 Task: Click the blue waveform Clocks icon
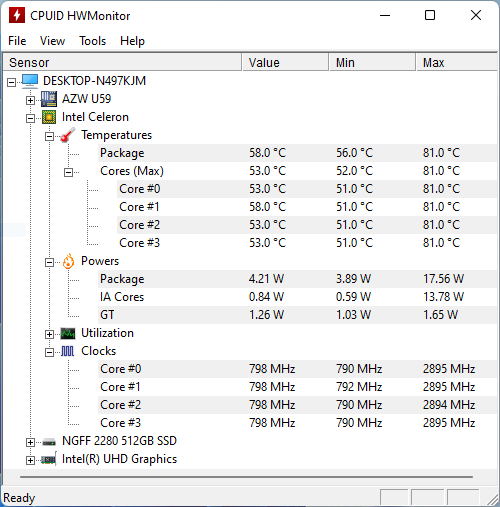(x=68, y=351)
